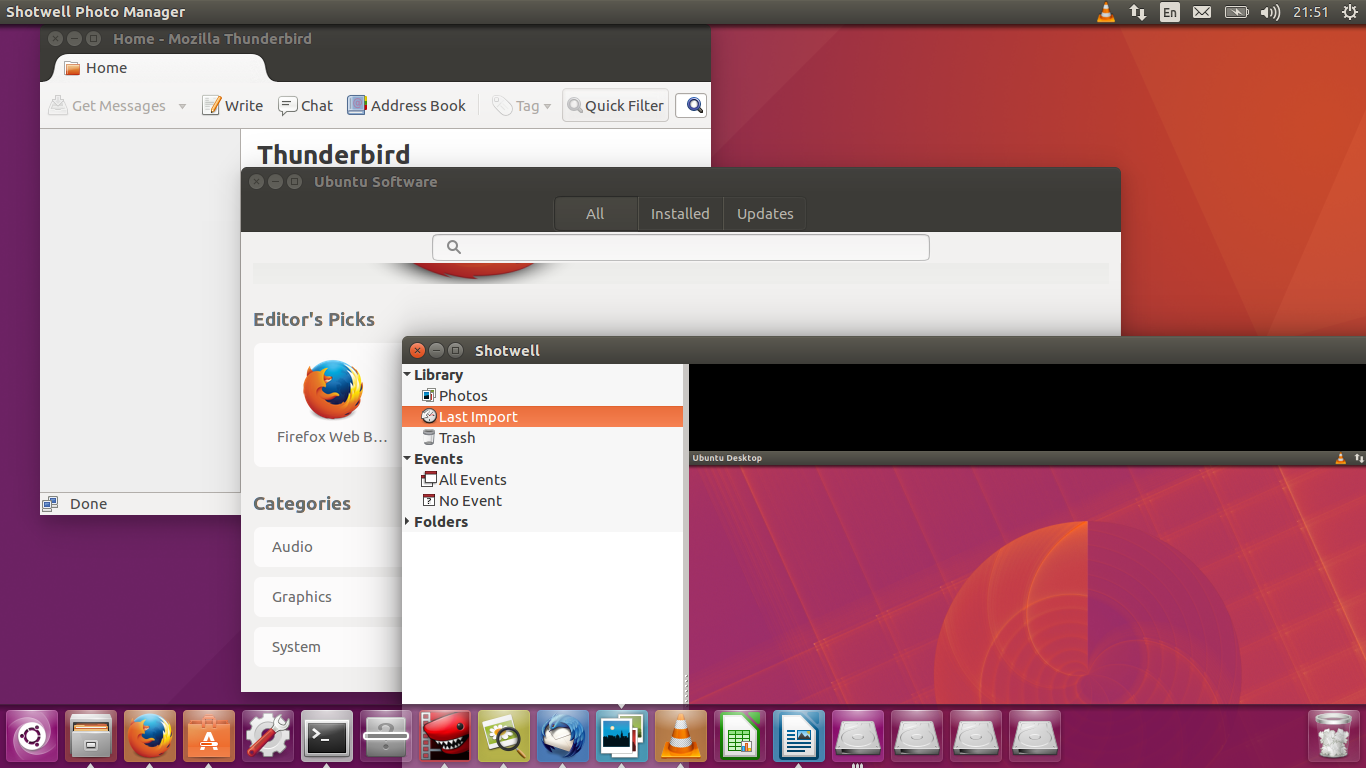
Task: Open LibreOffice Calc from the dock
Action: pyautogui.click(x=740, y=737)
